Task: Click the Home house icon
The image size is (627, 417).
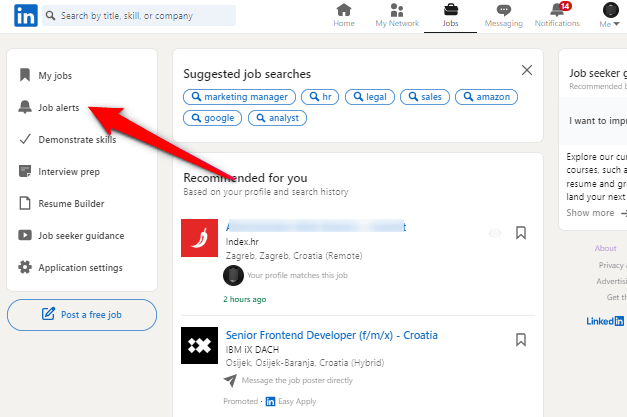Action: 344,10
